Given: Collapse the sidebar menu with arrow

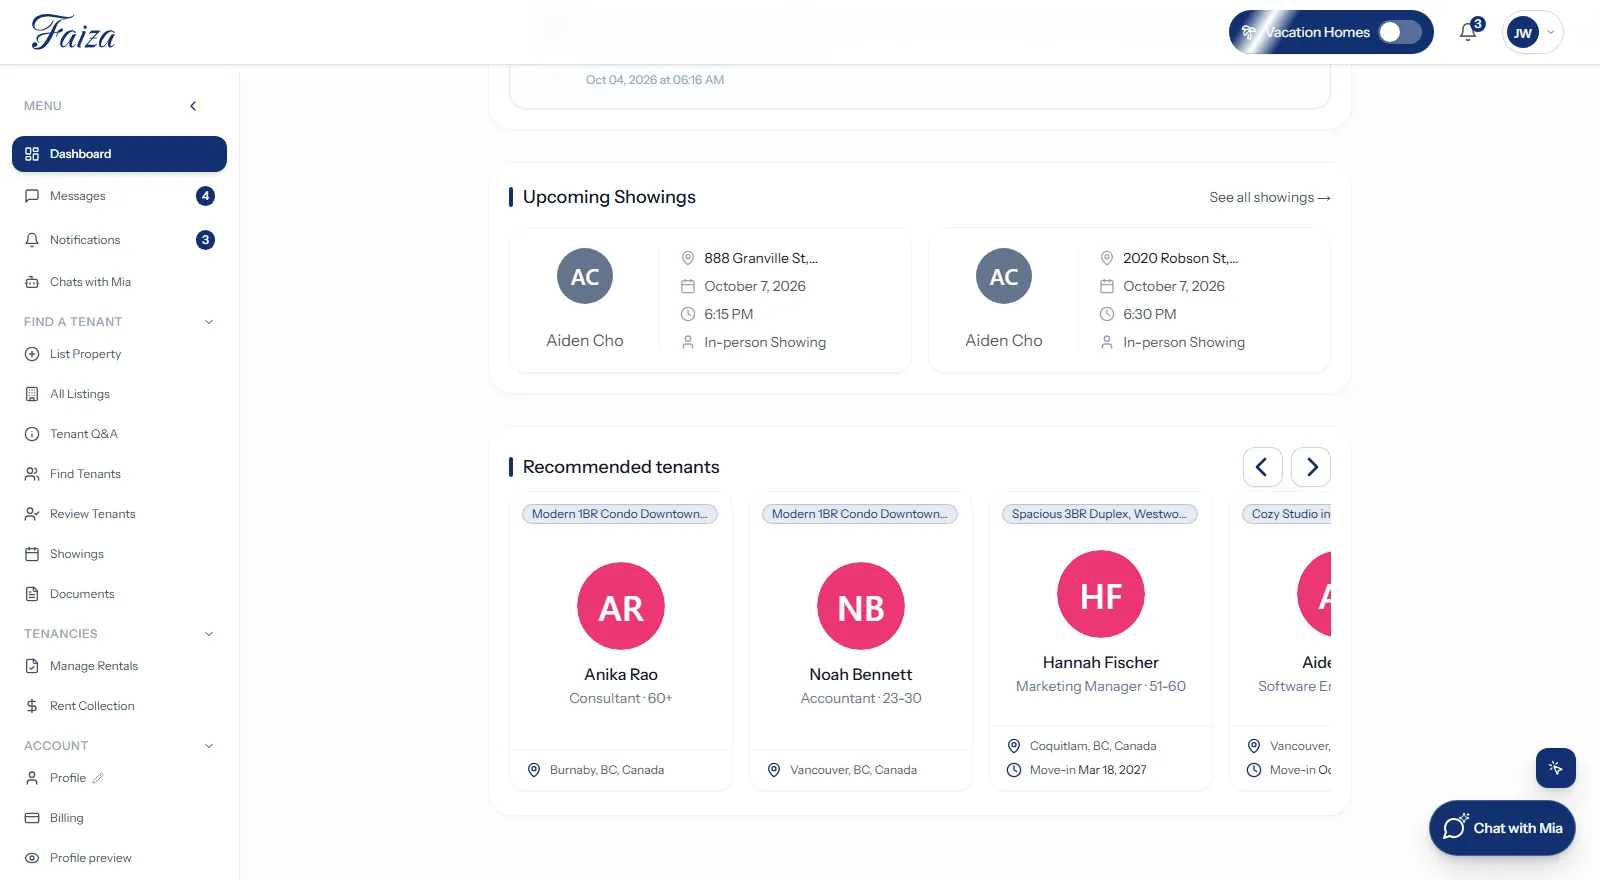Looking at the screenshot, I should click(193, 106).
